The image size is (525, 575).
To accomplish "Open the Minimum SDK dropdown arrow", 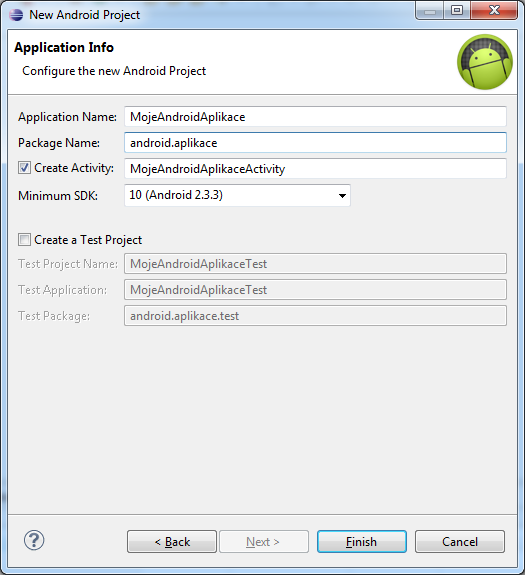I will pos(342,195).
